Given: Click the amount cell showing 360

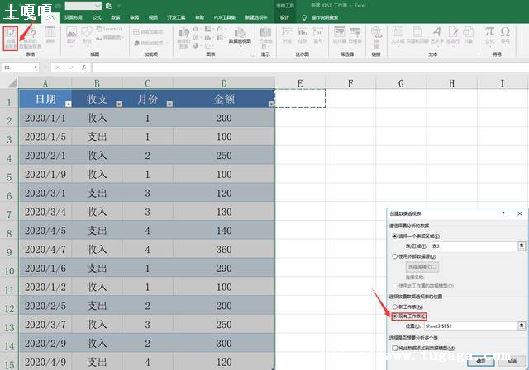Looking at the screenshot, I should click(224, 249).
